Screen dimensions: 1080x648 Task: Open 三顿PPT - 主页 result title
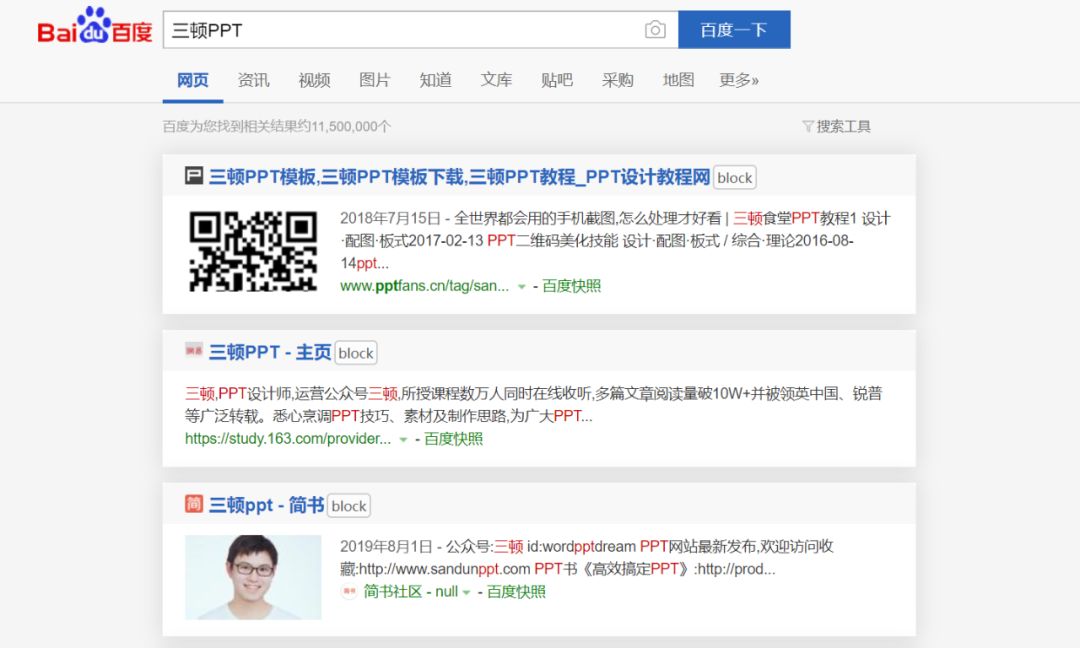270,353
